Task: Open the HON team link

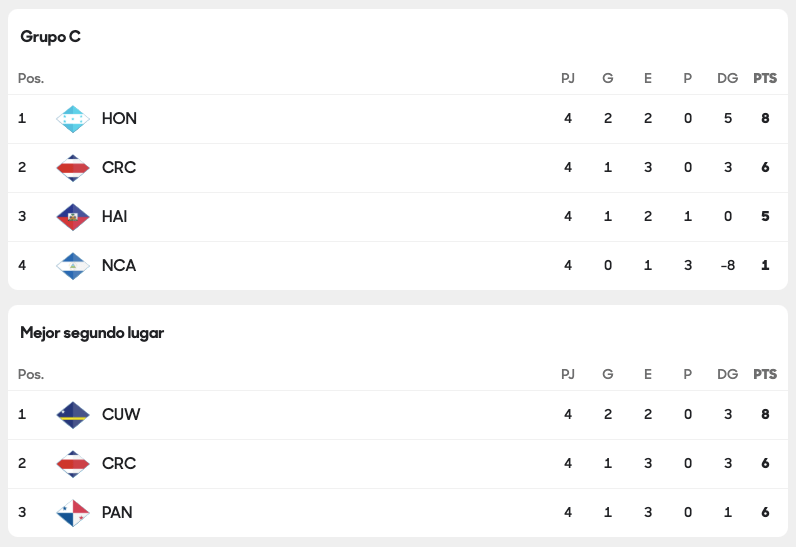Action: click(x=119, y=118)
